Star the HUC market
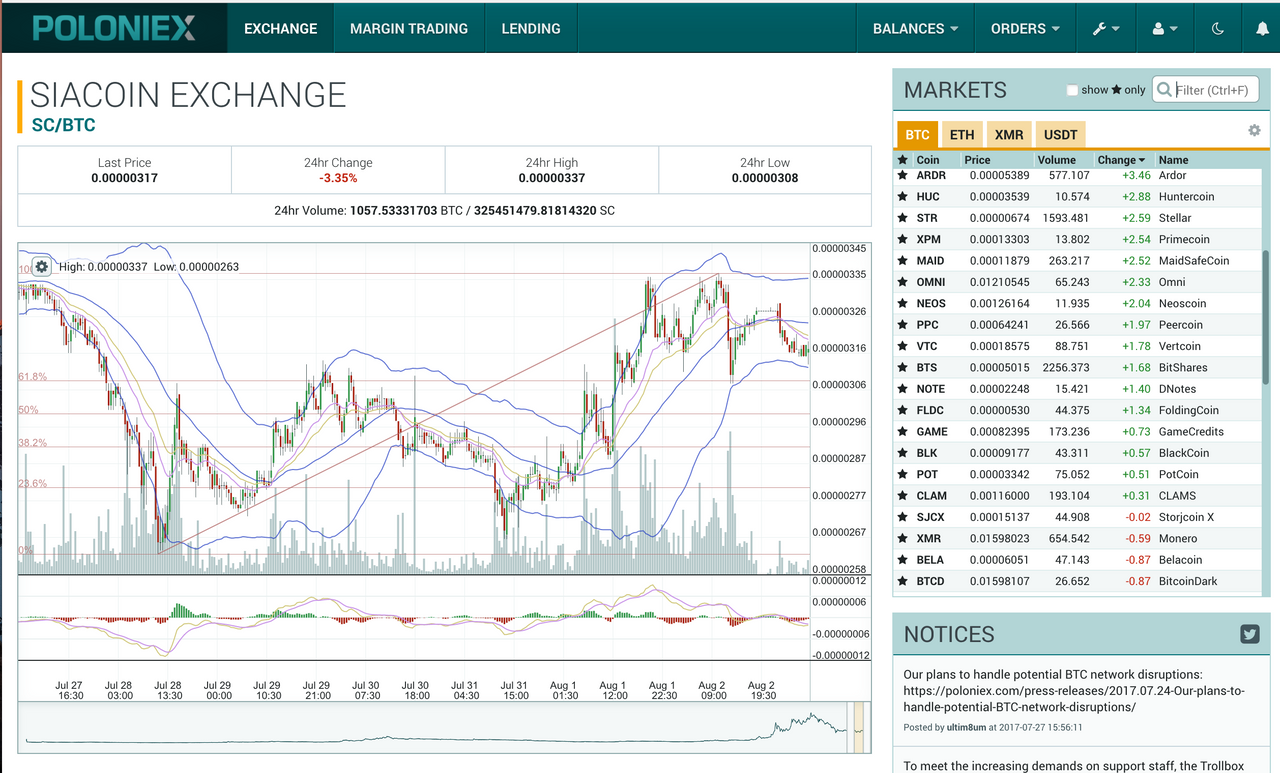This screenshot has width=1280, height=773. (903, 197)
